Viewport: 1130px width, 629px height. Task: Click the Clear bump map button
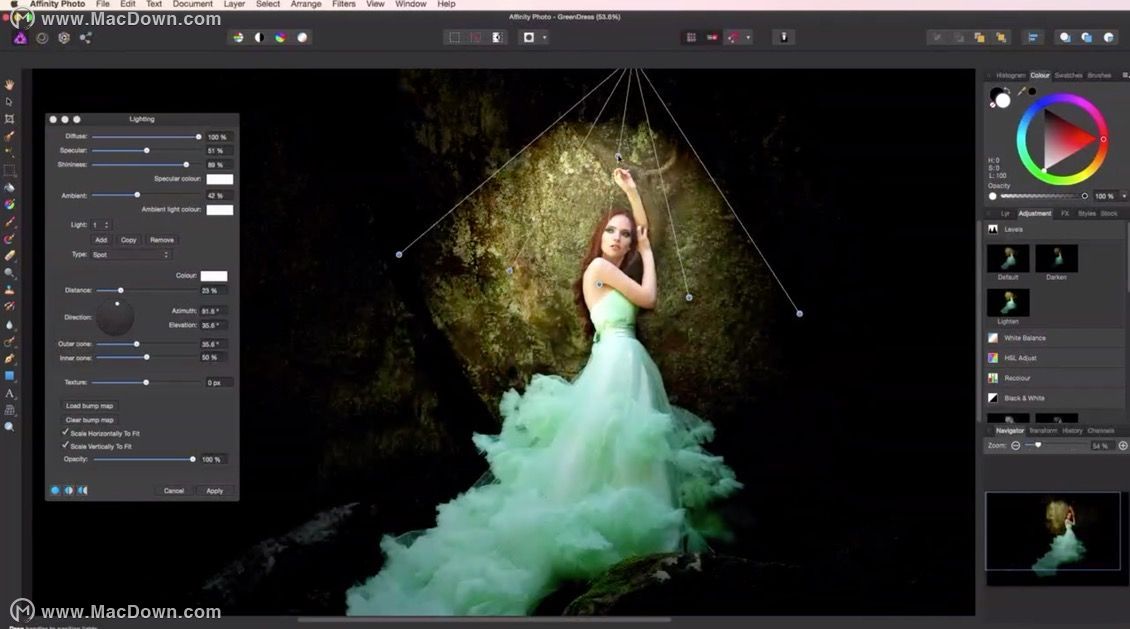[89, 420]
